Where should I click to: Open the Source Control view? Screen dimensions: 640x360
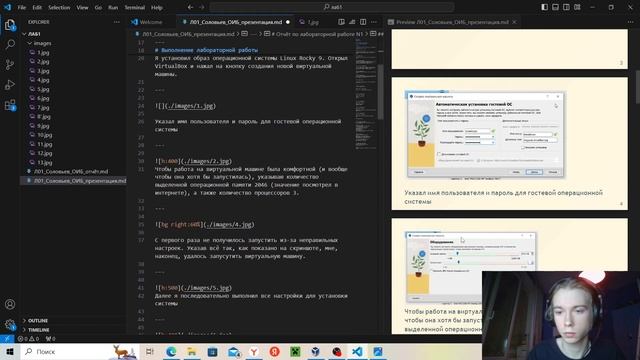coord(10,64)
